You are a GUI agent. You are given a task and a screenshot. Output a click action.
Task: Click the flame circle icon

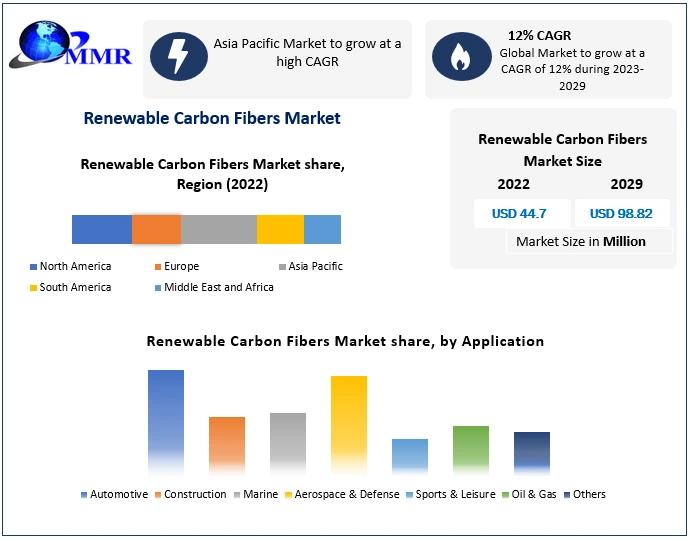[x=462, y=56]
